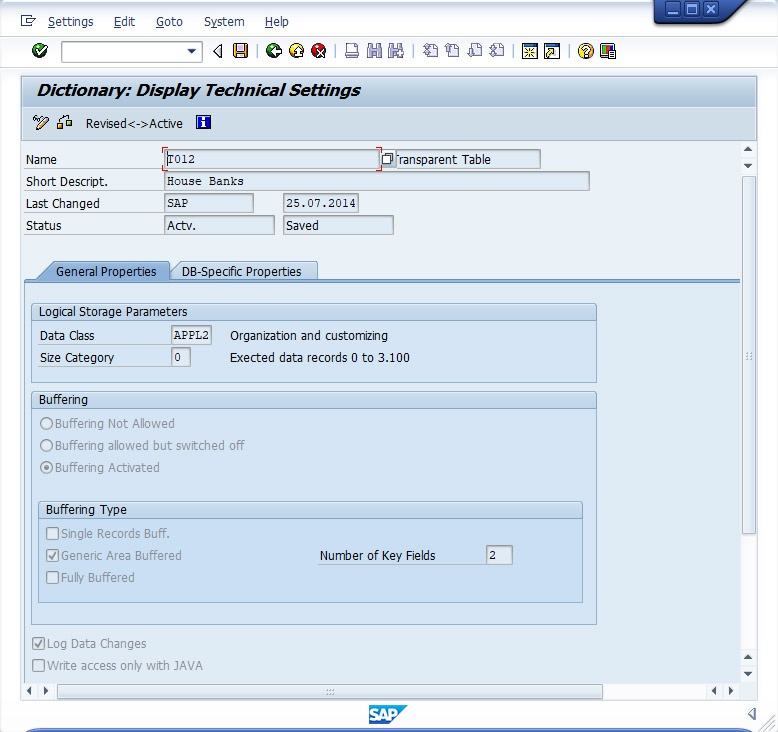Image resolution: width=778 pixels, height=732 pixels.
Task: Click the Last Changed date 25.07.2014 field
Action: (321, 203)
